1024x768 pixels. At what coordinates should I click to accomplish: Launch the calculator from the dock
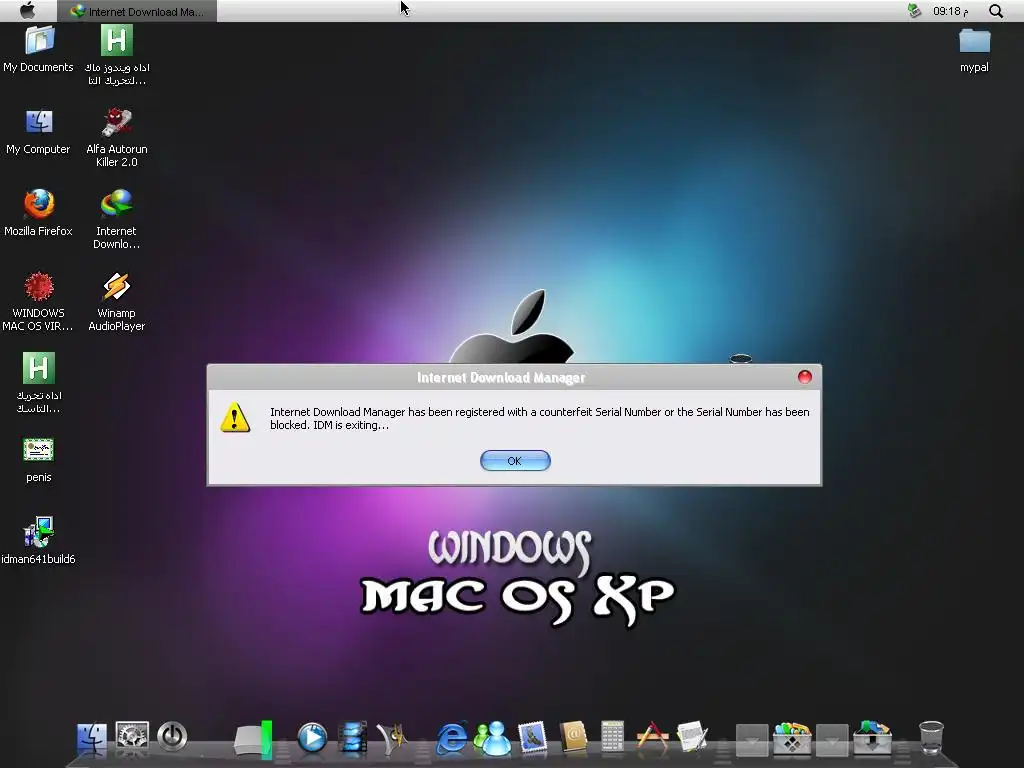613,737
